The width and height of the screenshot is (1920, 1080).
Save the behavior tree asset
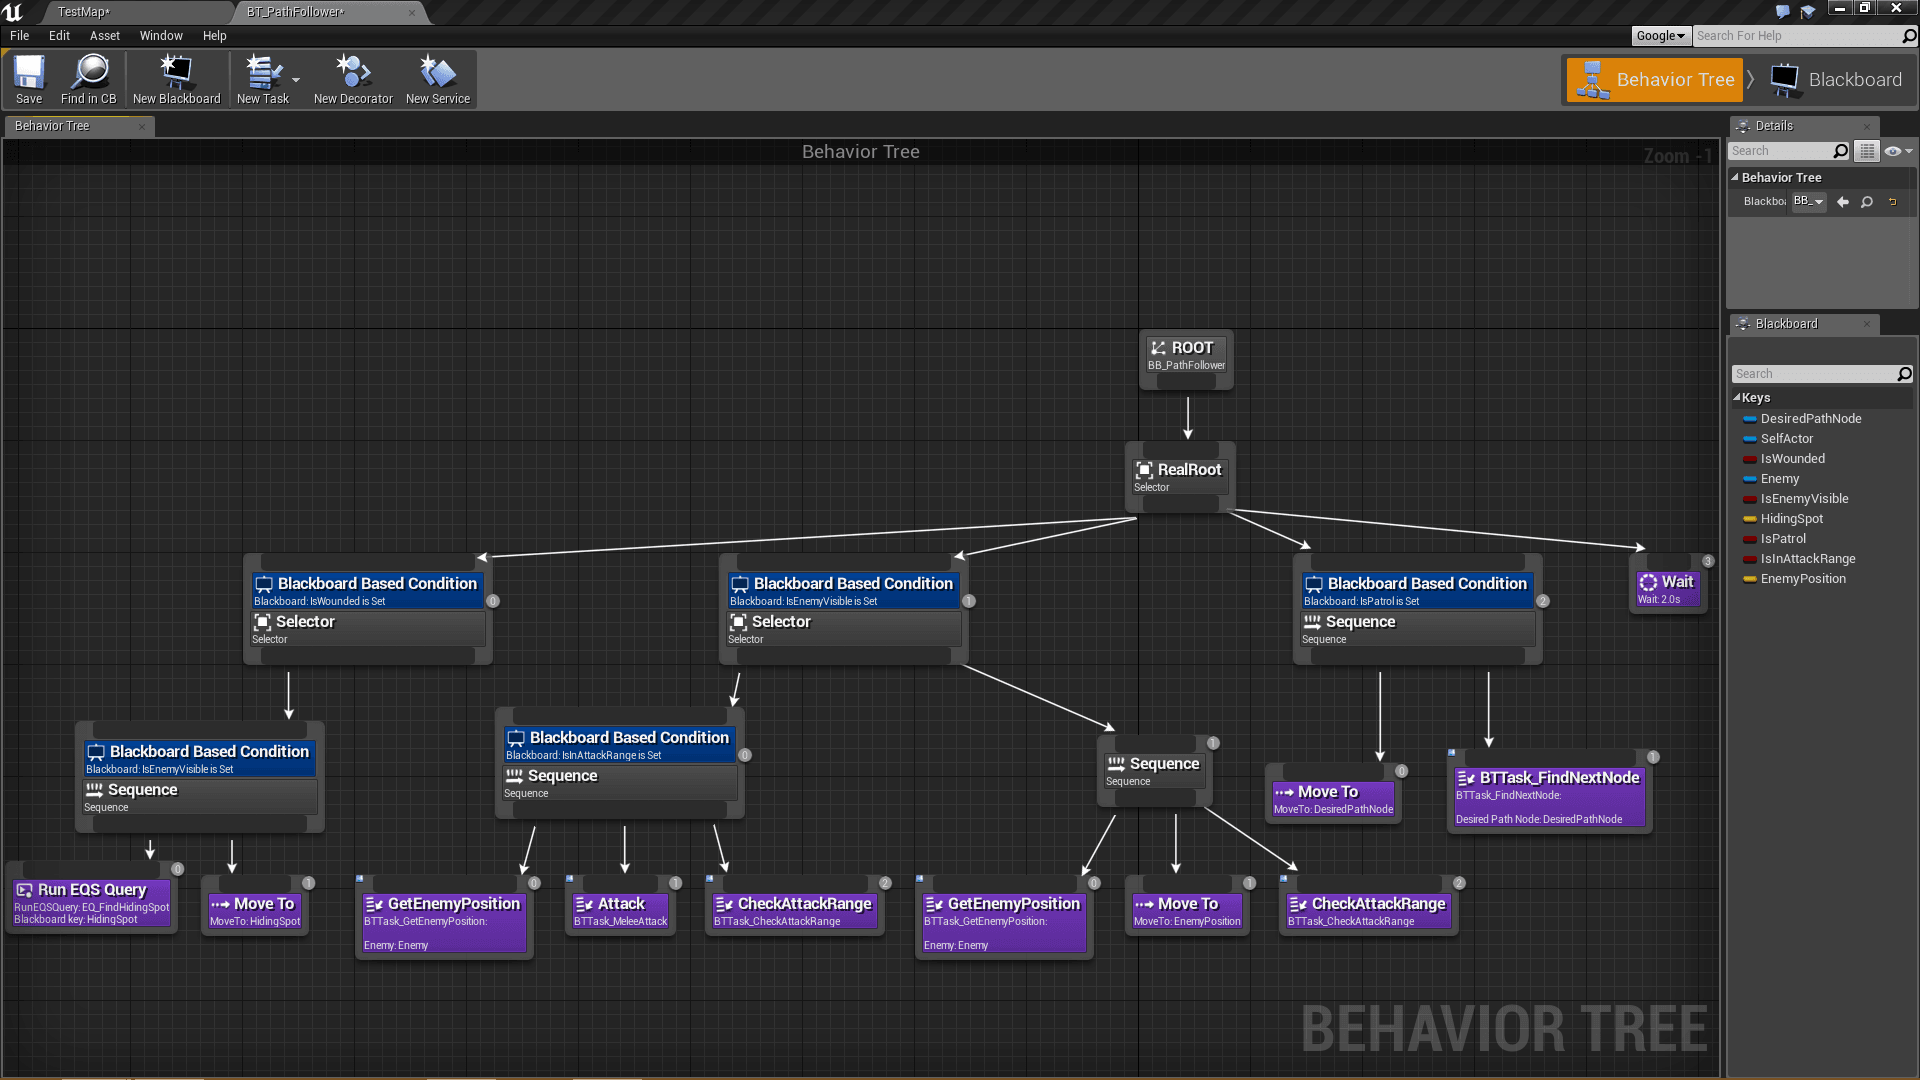(x=29, y=79)
